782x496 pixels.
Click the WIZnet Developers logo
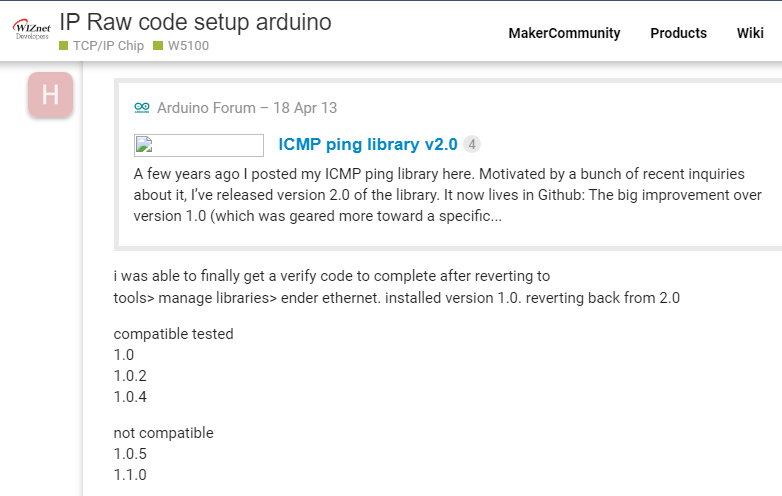tap(31, 29)
